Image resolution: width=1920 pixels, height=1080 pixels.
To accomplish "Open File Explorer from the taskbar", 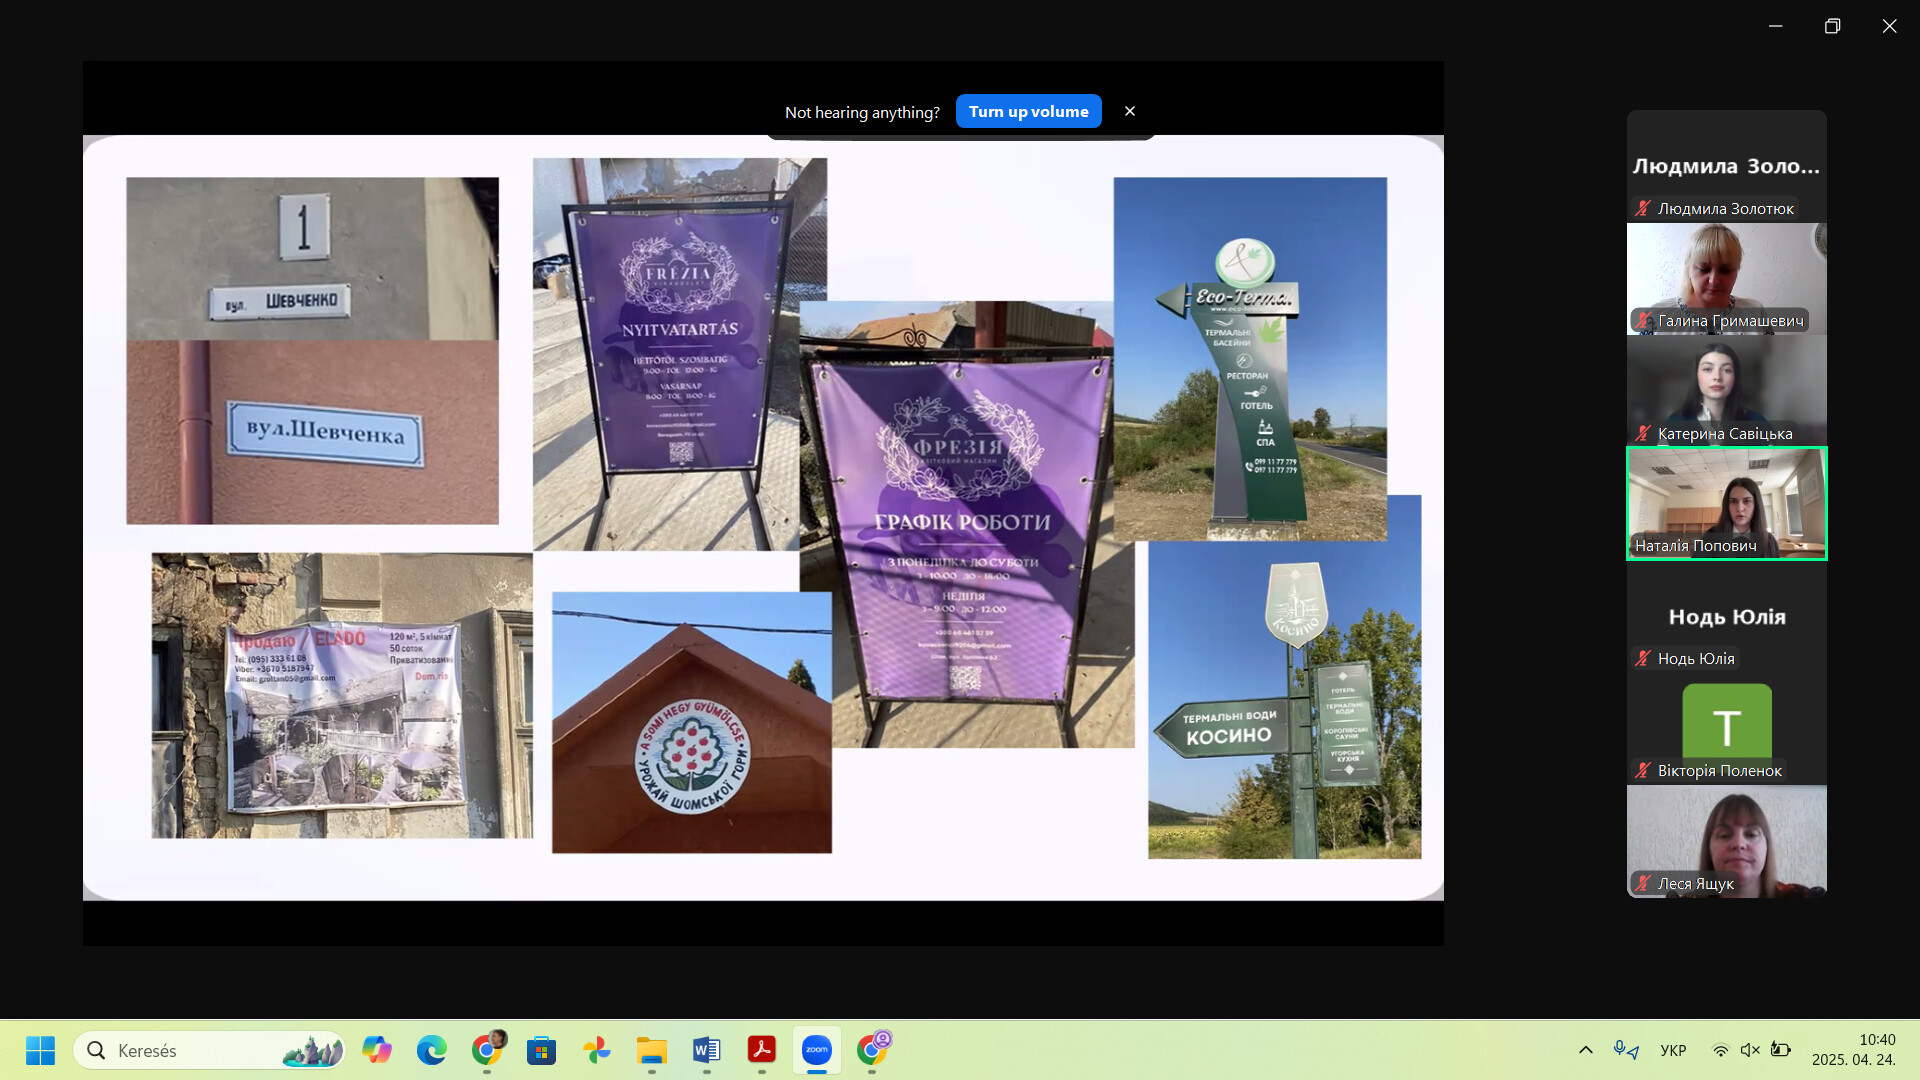I will 651,1050.
